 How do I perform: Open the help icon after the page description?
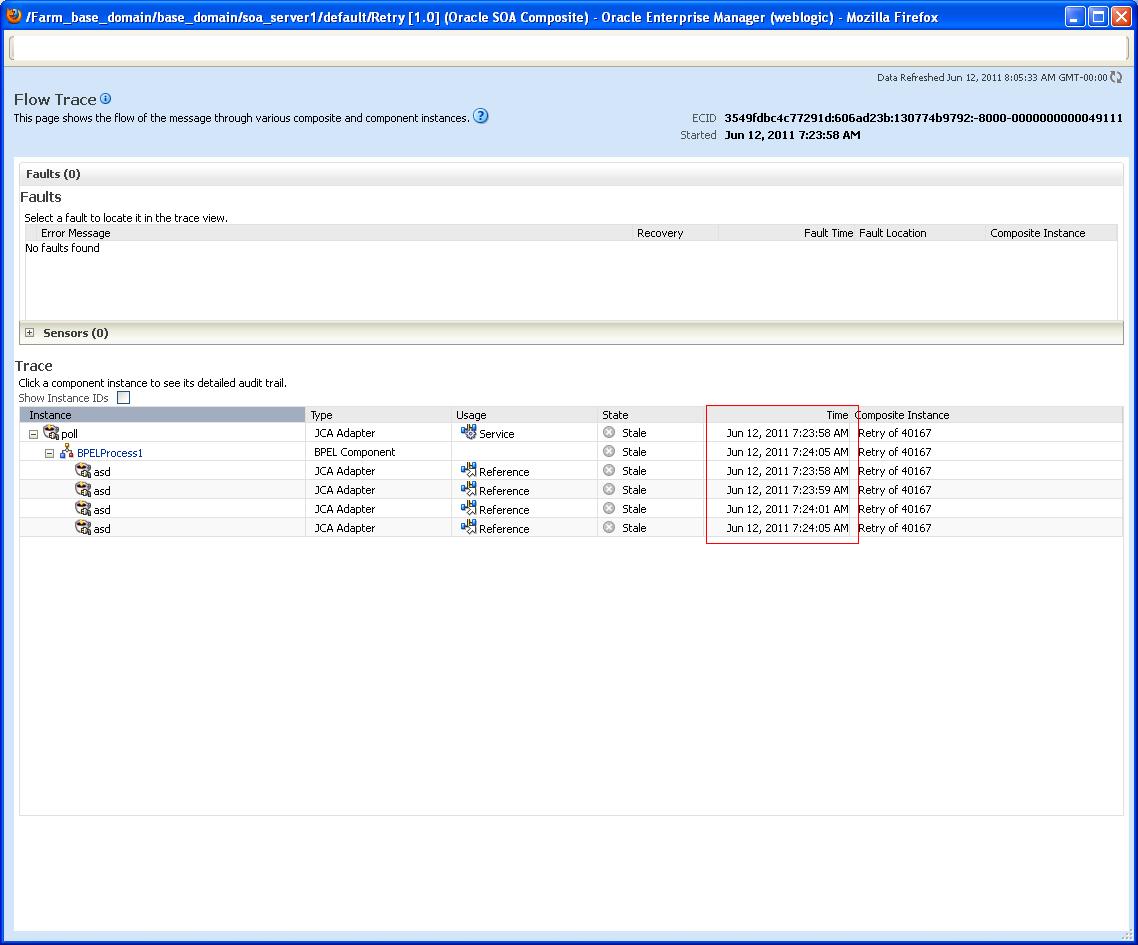480,116
